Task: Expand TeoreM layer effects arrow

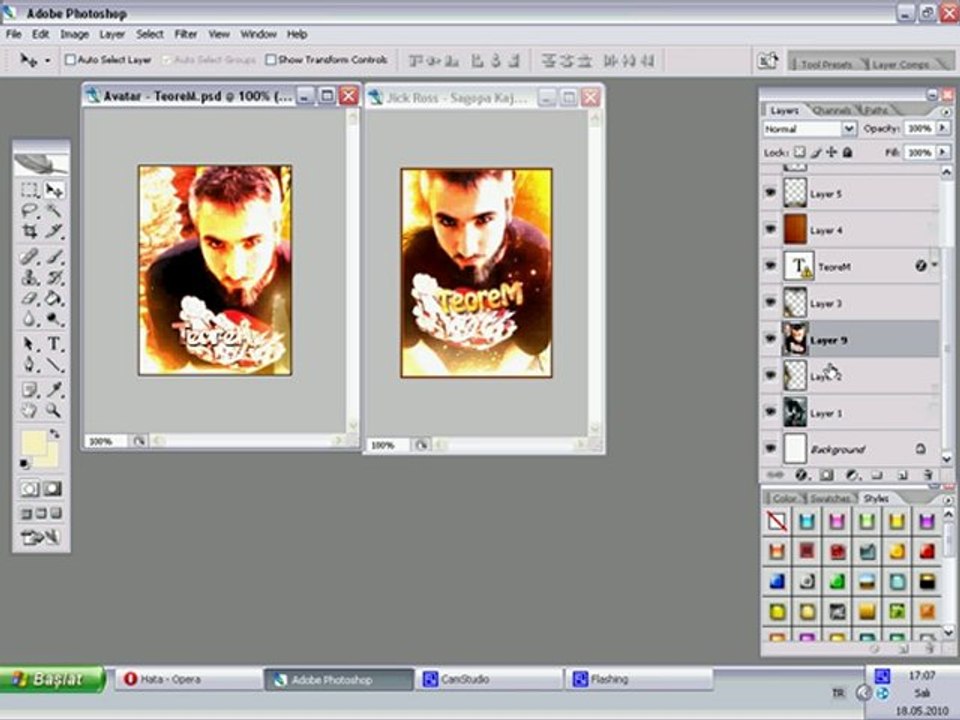Action: point(935,265)
